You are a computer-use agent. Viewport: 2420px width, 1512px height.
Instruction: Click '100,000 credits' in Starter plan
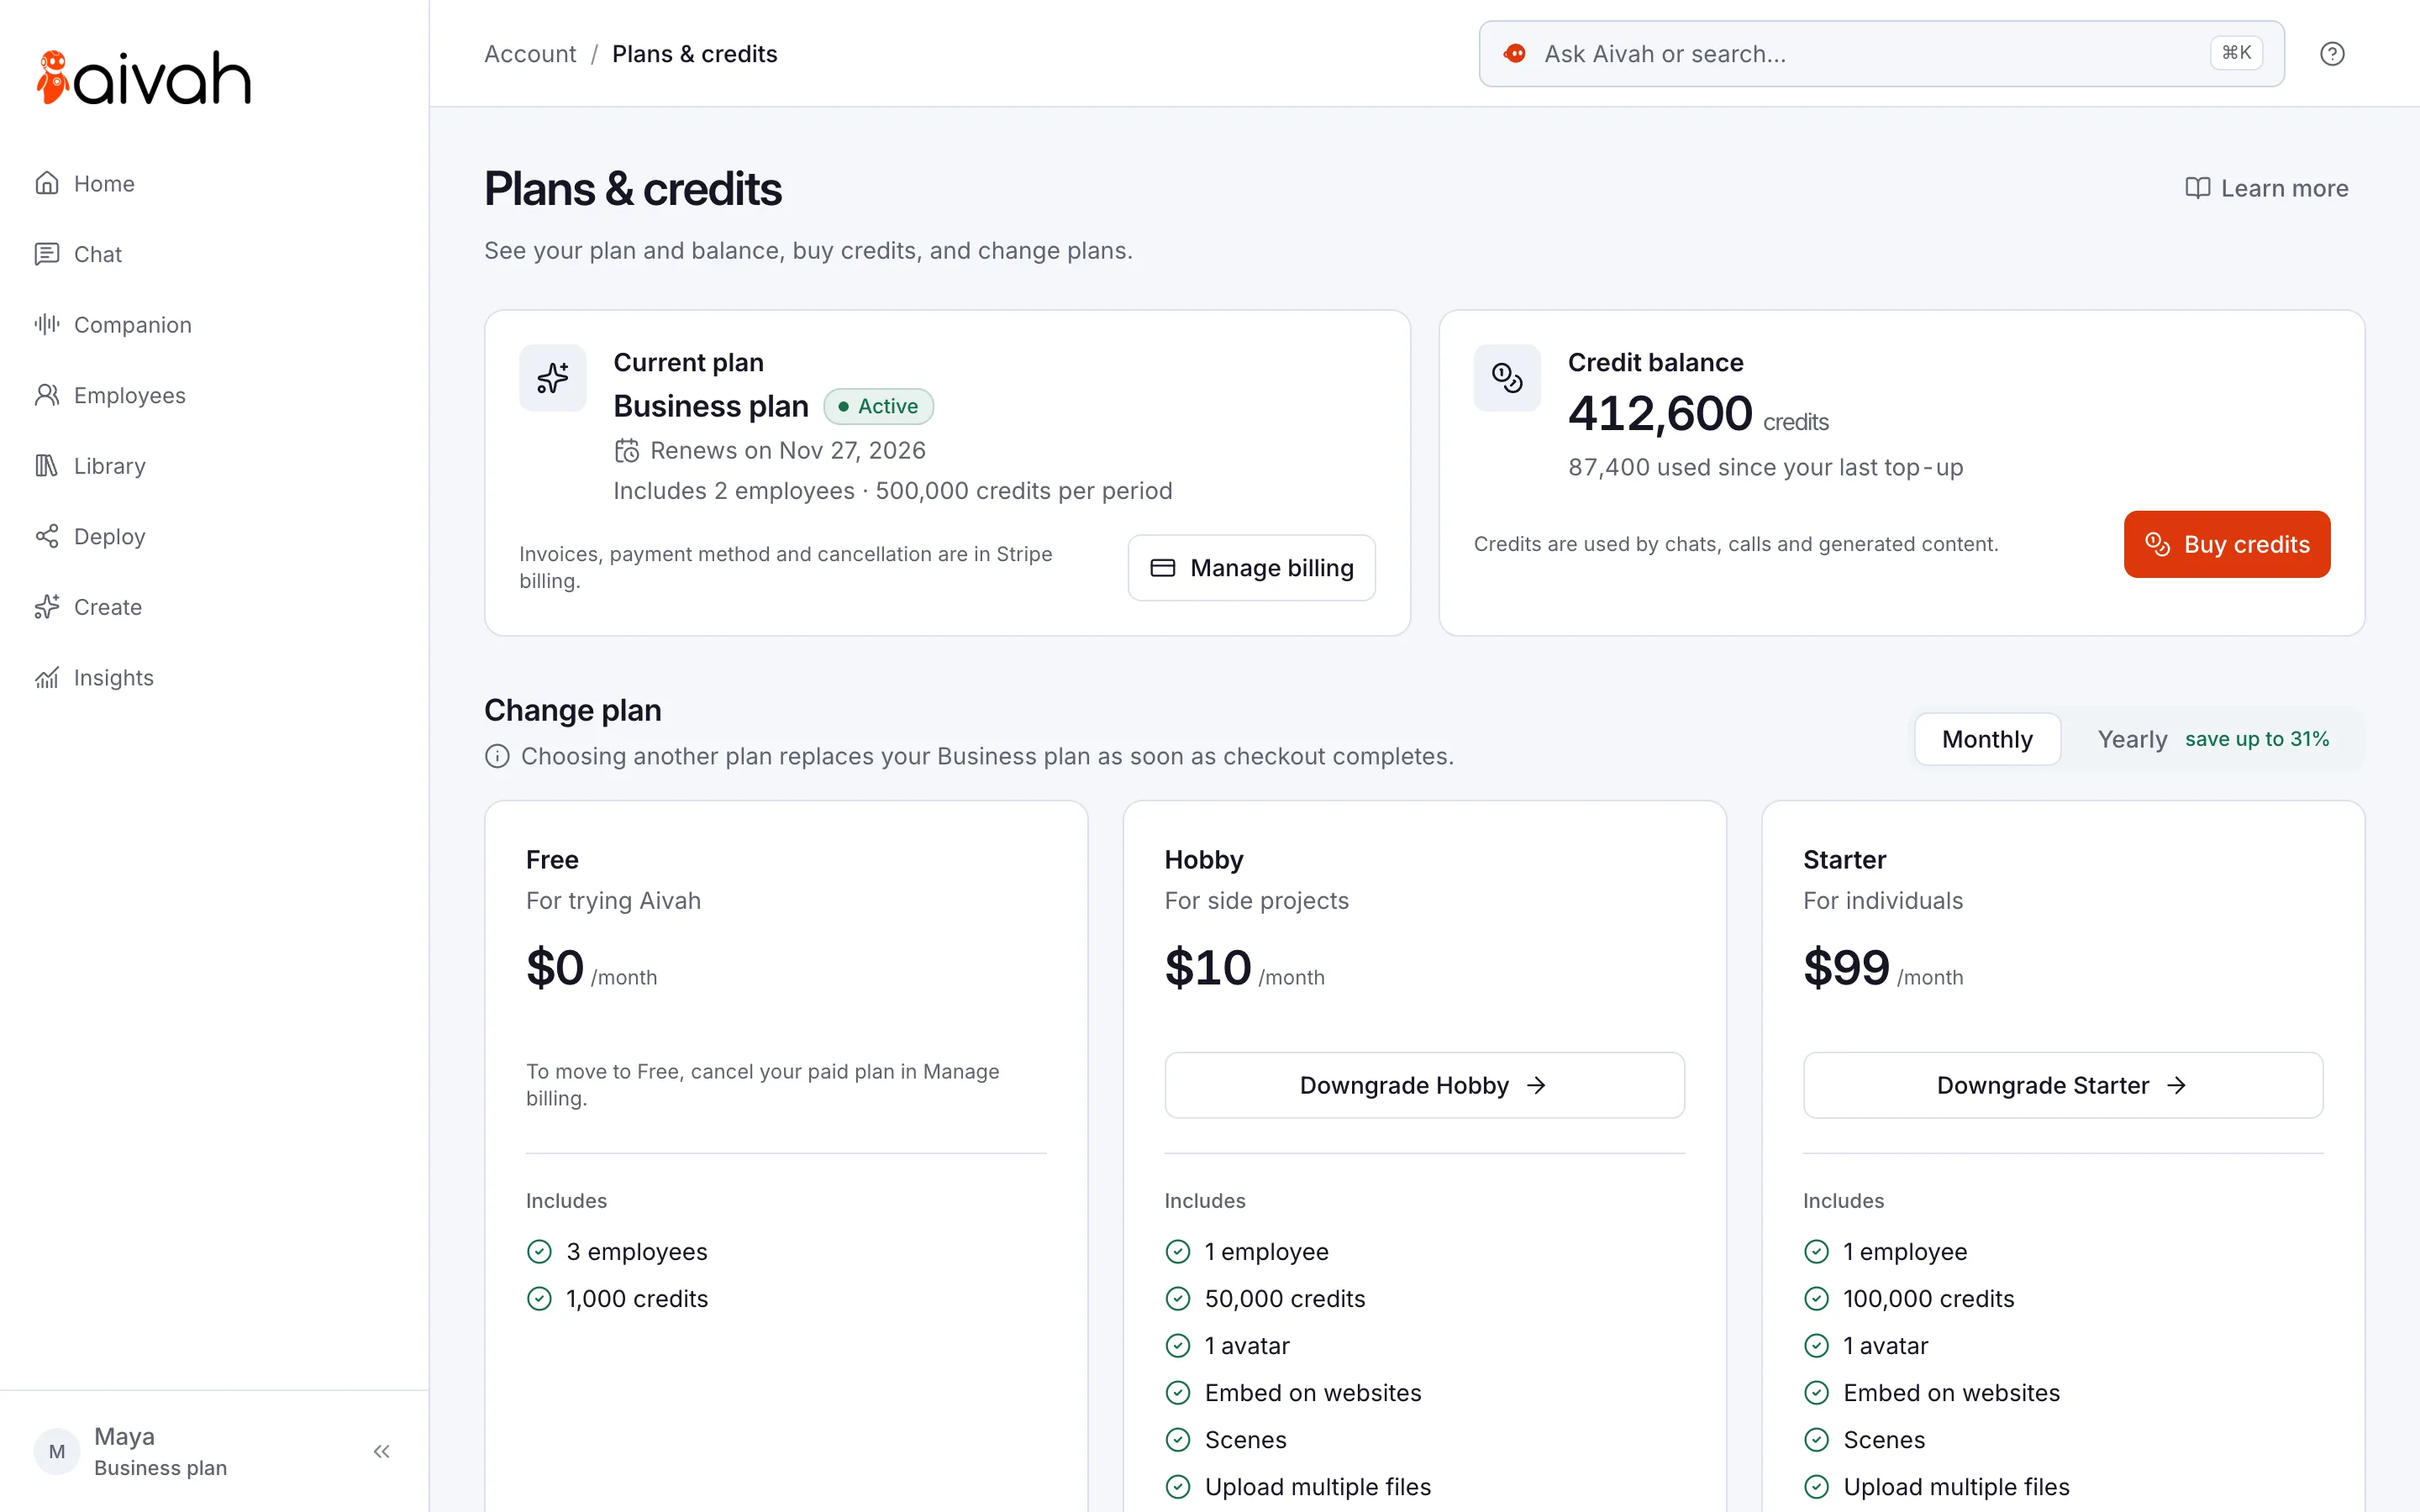(1928, 1298)
